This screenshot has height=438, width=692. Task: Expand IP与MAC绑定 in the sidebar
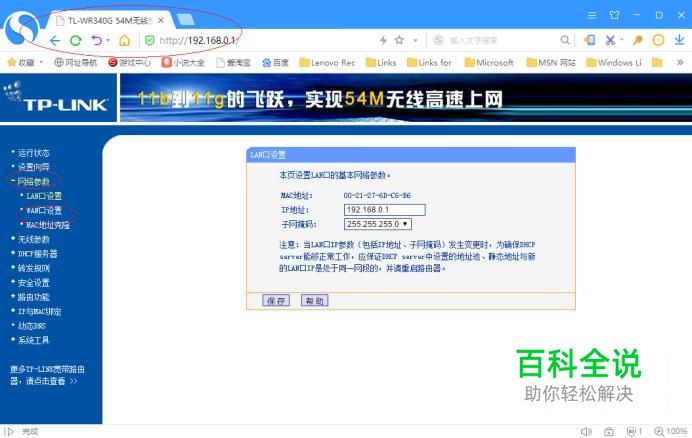(x=40, y=312)
